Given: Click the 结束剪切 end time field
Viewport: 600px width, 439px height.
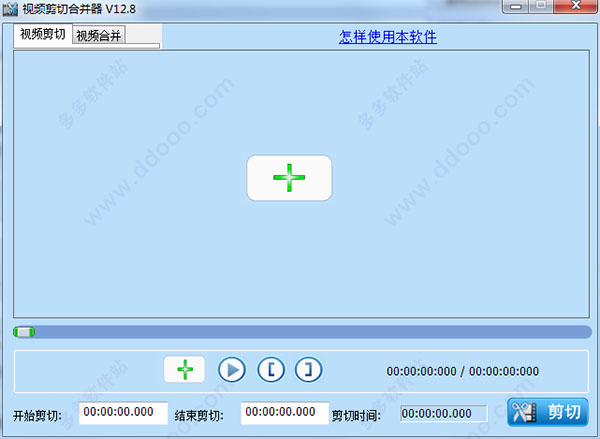Looking at the screenshot, I should (x=285, y=413).
